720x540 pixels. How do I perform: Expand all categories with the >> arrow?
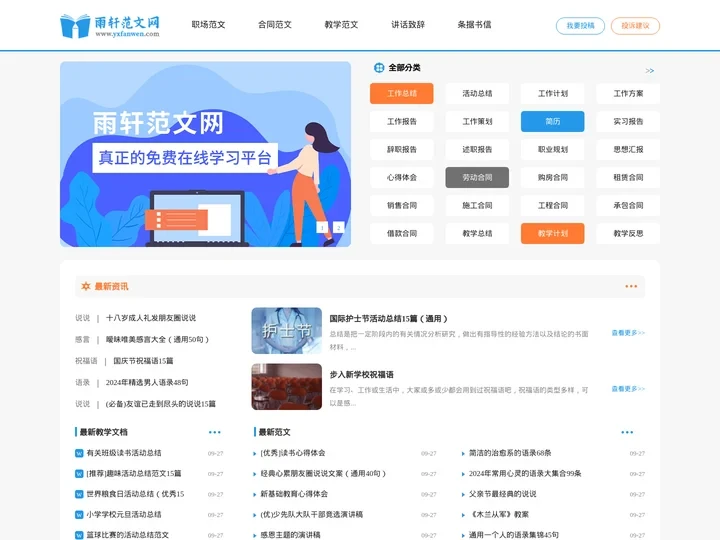point(649,71)
